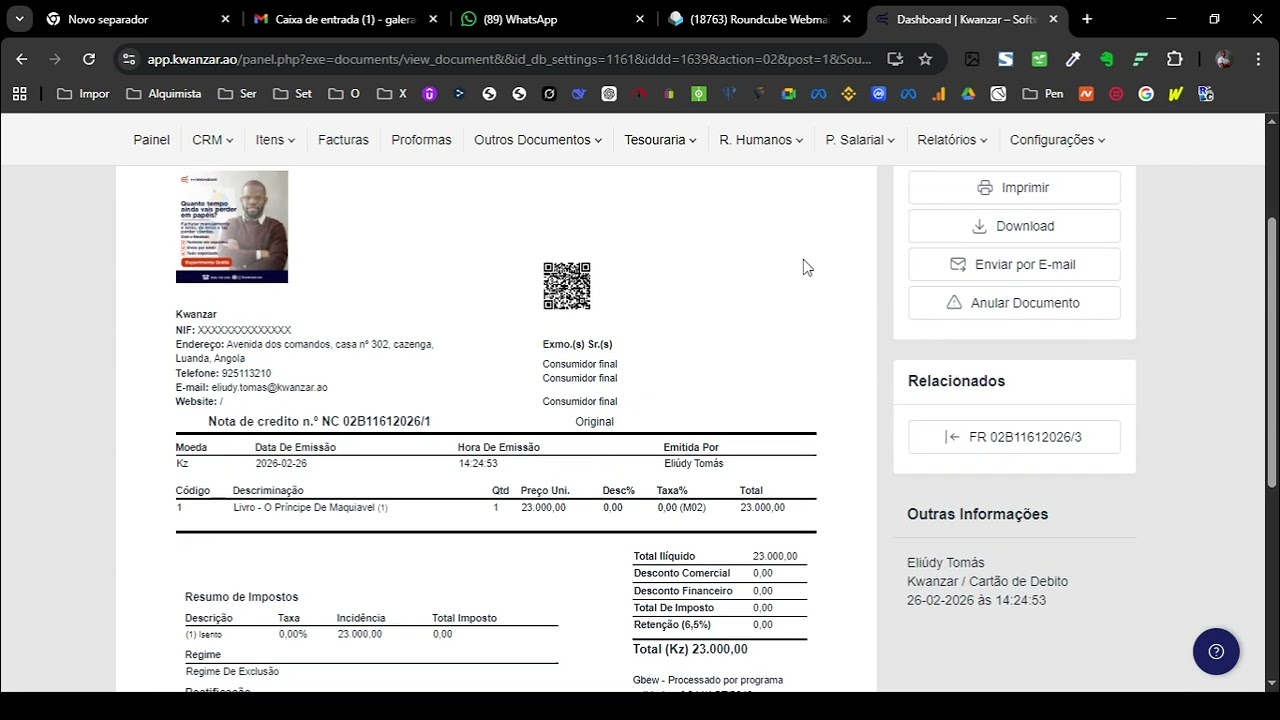Click 'Kwanzar / Cartão de Debito' text
Image resolution: width=1280 pixels, height=720 pixels.
point(987,581)
